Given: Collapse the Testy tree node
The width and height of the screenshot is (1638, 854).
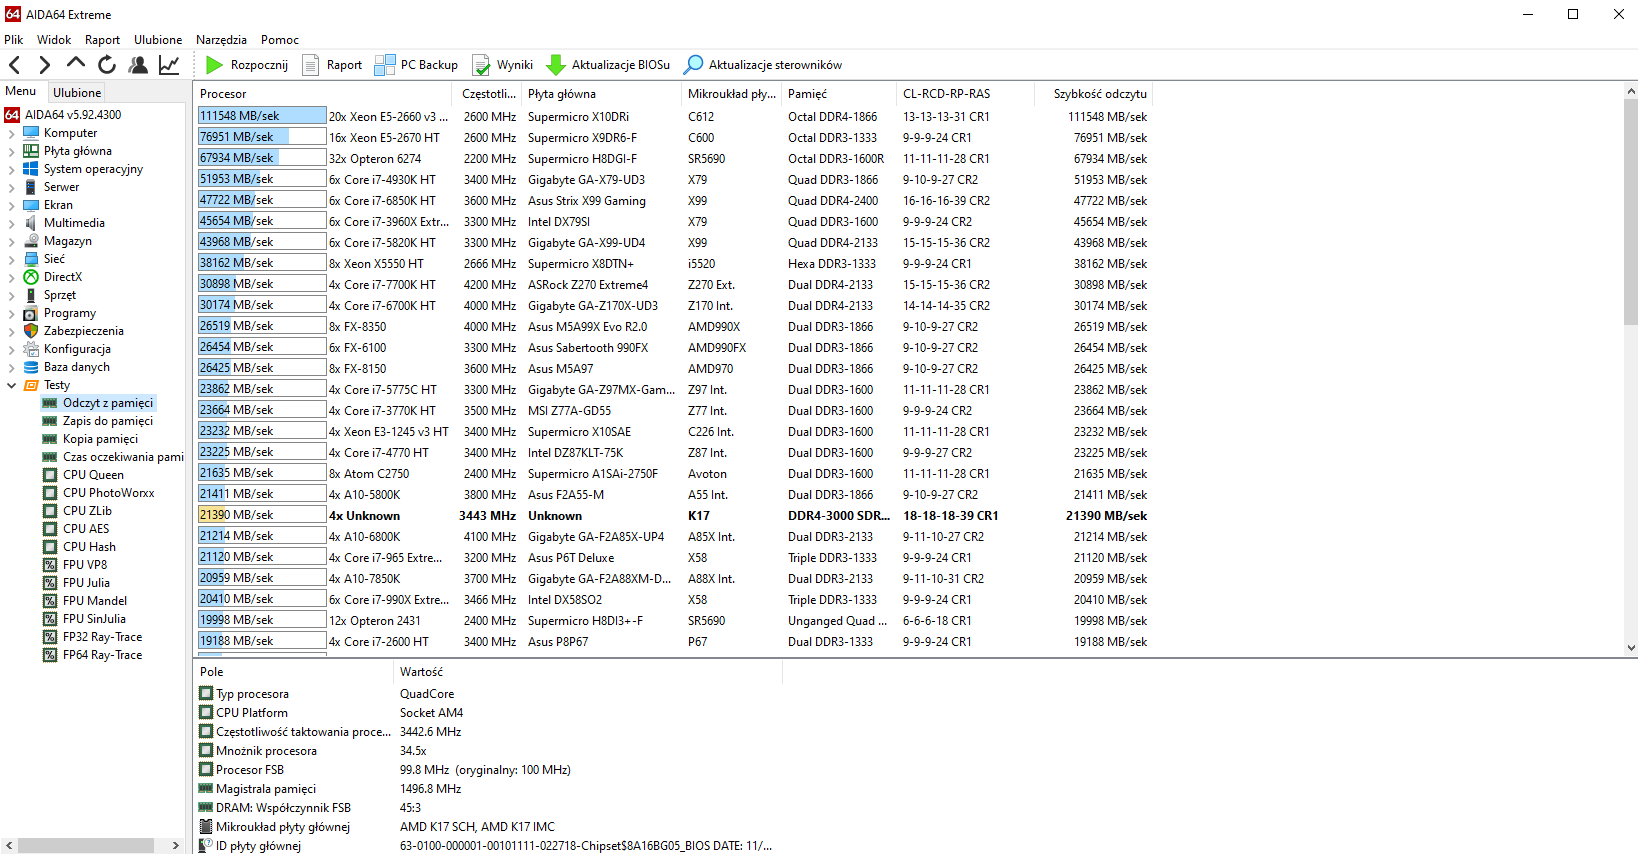Looking at the screenshot, I should tap(11, 385).
